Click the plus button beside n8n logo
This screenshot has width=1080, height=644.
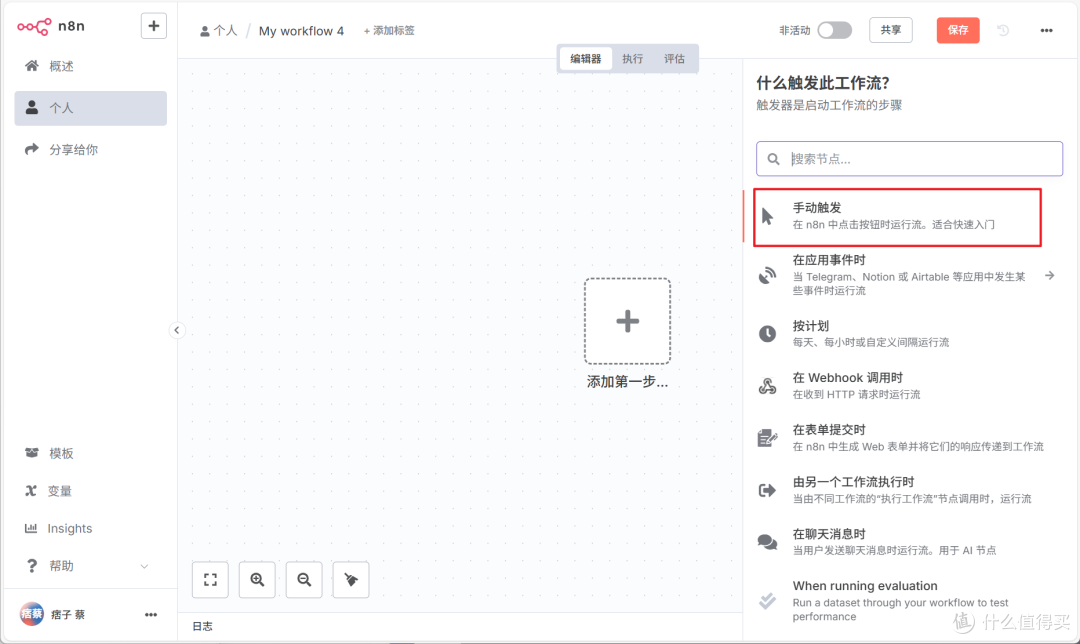click(154, 26)
